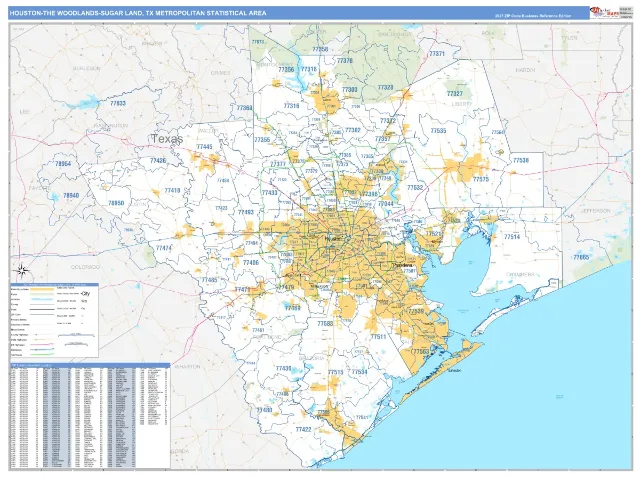This screenshot has height=480, width=640.
Task: Click the ZIP code index table
Action: [x=90, y=417]
